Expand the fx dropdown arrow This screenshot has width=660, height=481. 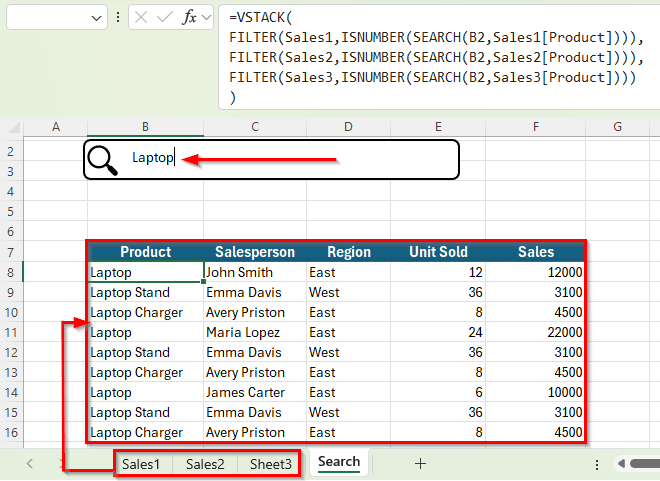point(206,17)
